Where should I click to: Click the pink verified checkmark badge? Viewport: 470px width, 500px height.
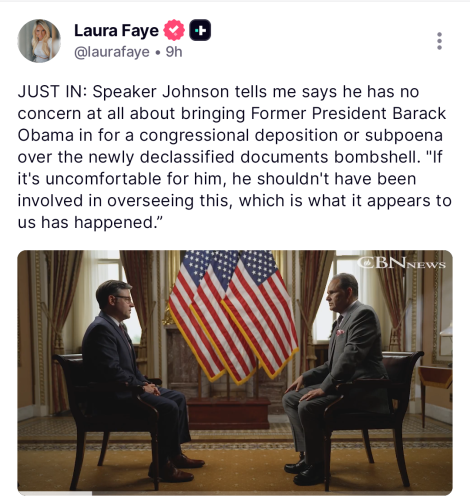pyautogui.click(x=174, y=30)
